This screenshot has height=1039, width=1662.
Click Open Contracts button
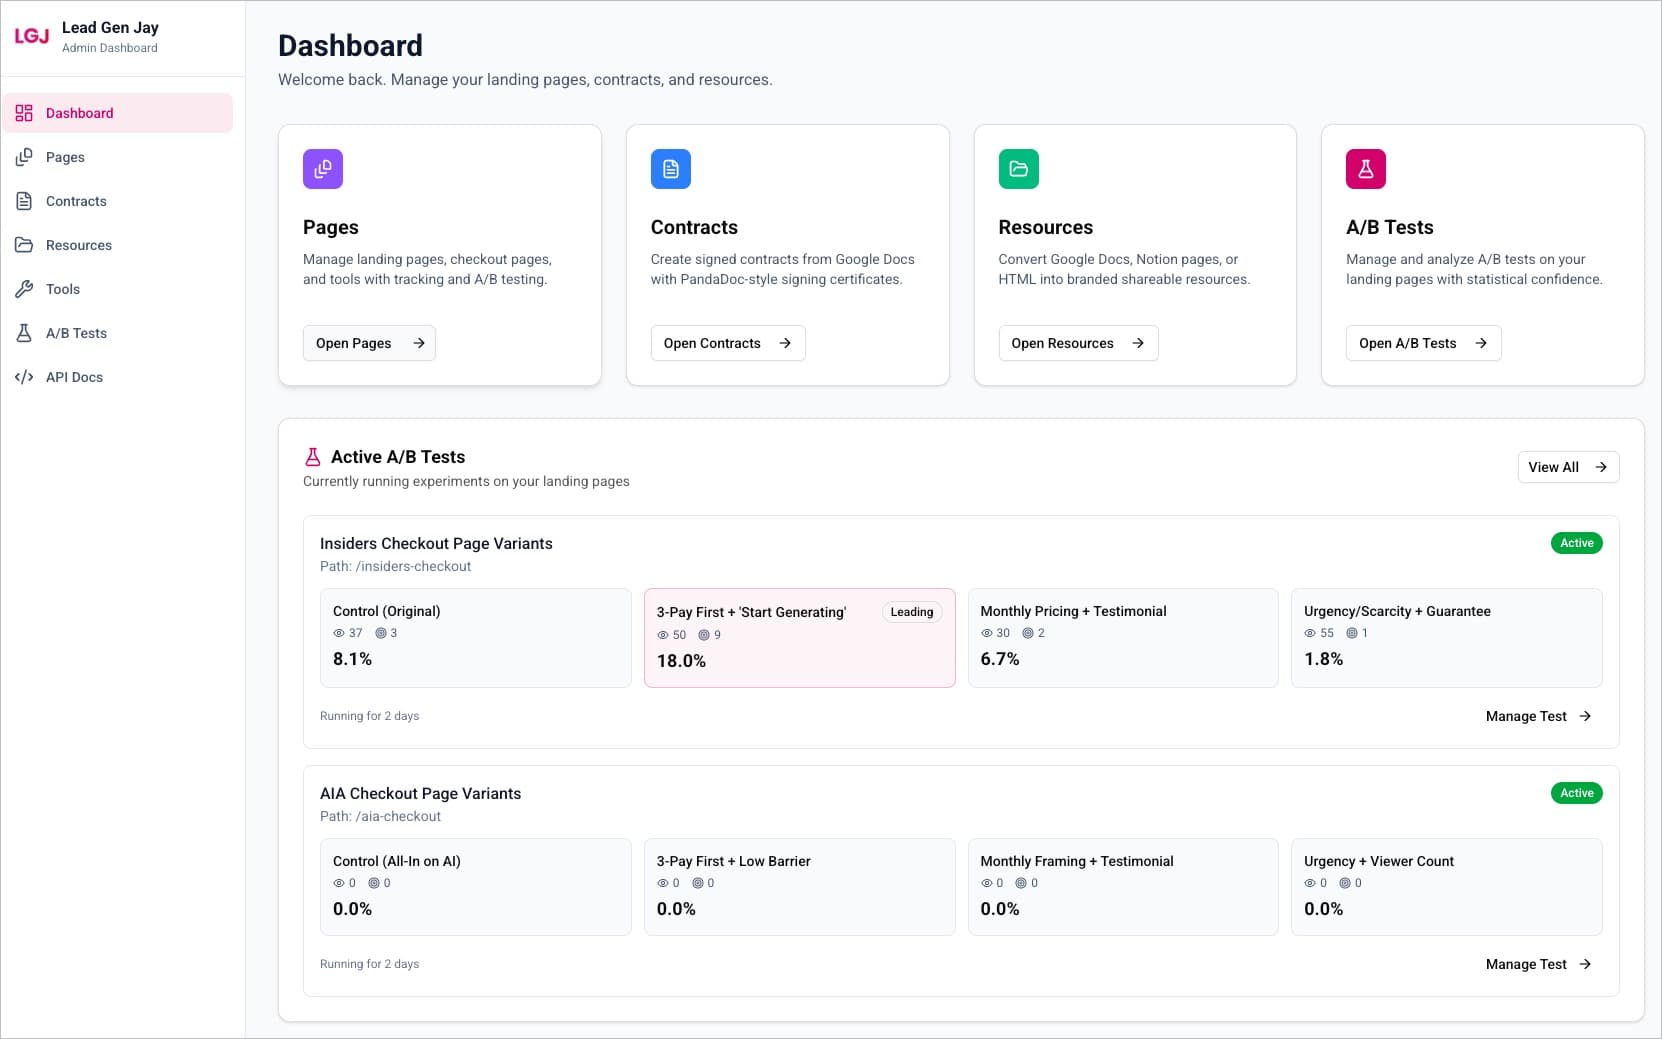tap(727, 343)
